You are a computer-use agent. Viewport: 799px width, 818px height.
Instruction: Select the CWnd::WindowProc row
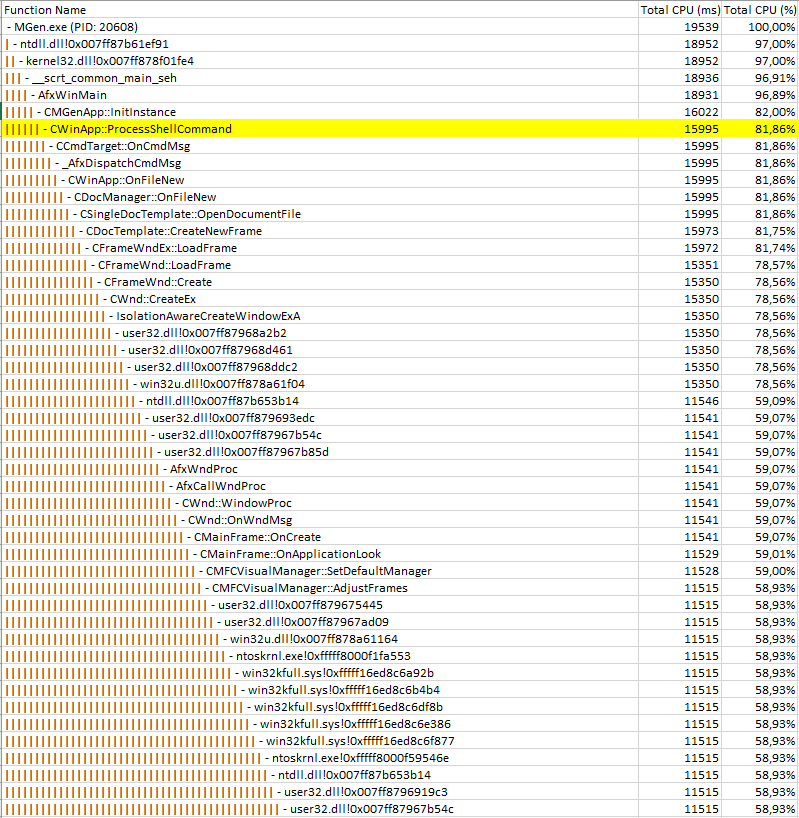click(x=400, y=503)
